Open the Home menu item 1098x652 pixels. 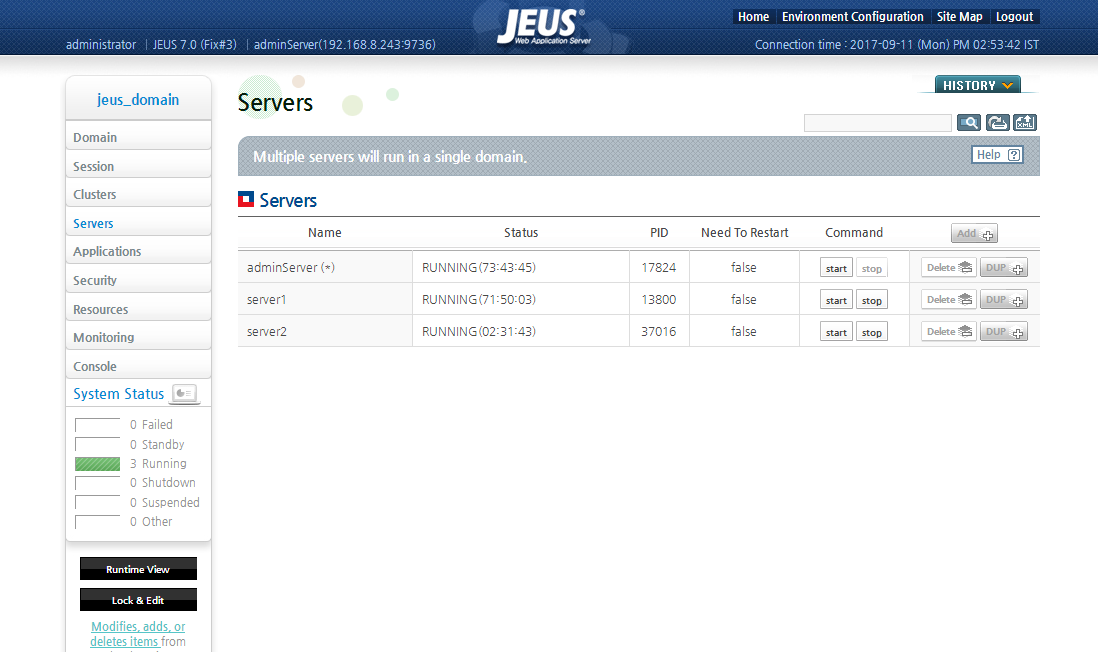[x=753, y=17]
